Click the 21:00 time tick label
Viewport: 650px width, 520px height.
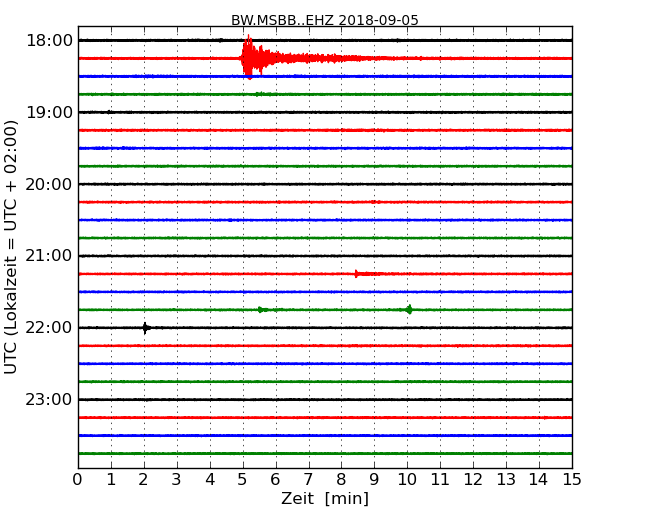pyautogui.click(x=48, y=256)
